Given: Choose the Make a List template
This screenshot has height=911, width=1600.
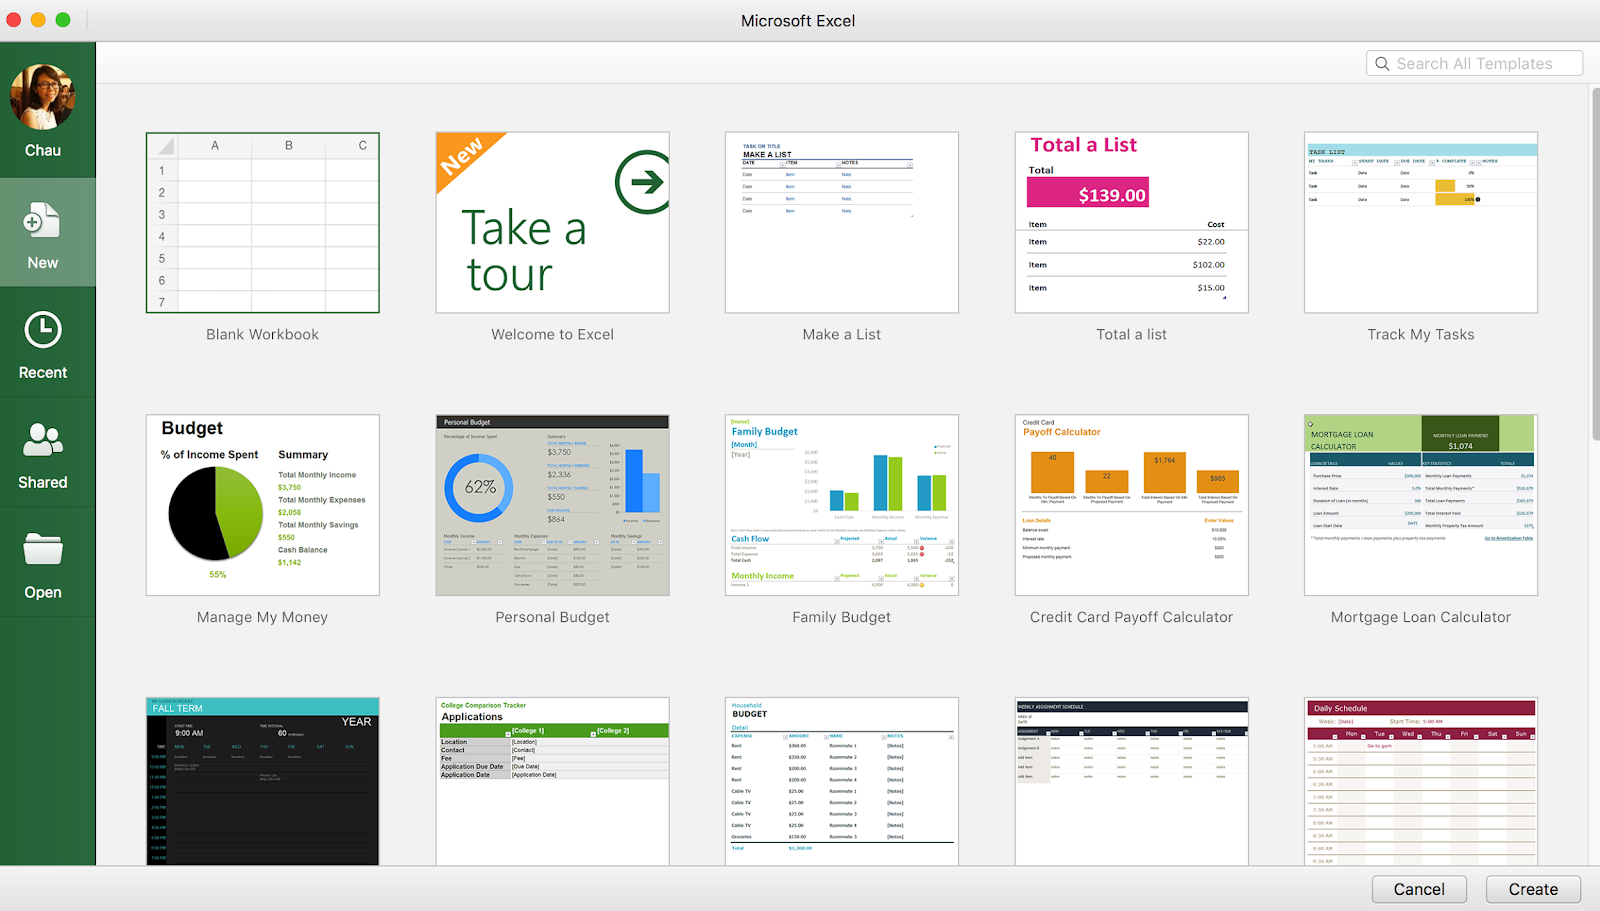Looking at the screenshot, I should tap(842, 223).
